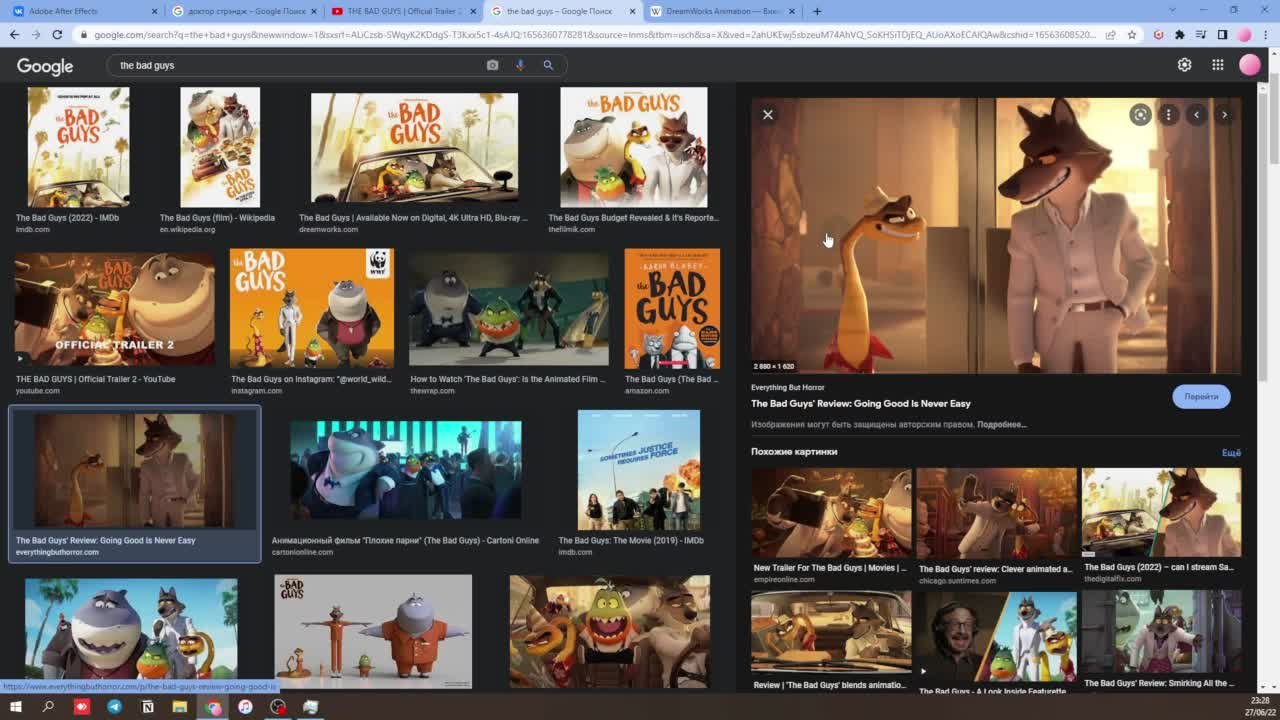Click the vertical page scrollbar
Screen dimensions: 1280x720
pos(1272,300)
